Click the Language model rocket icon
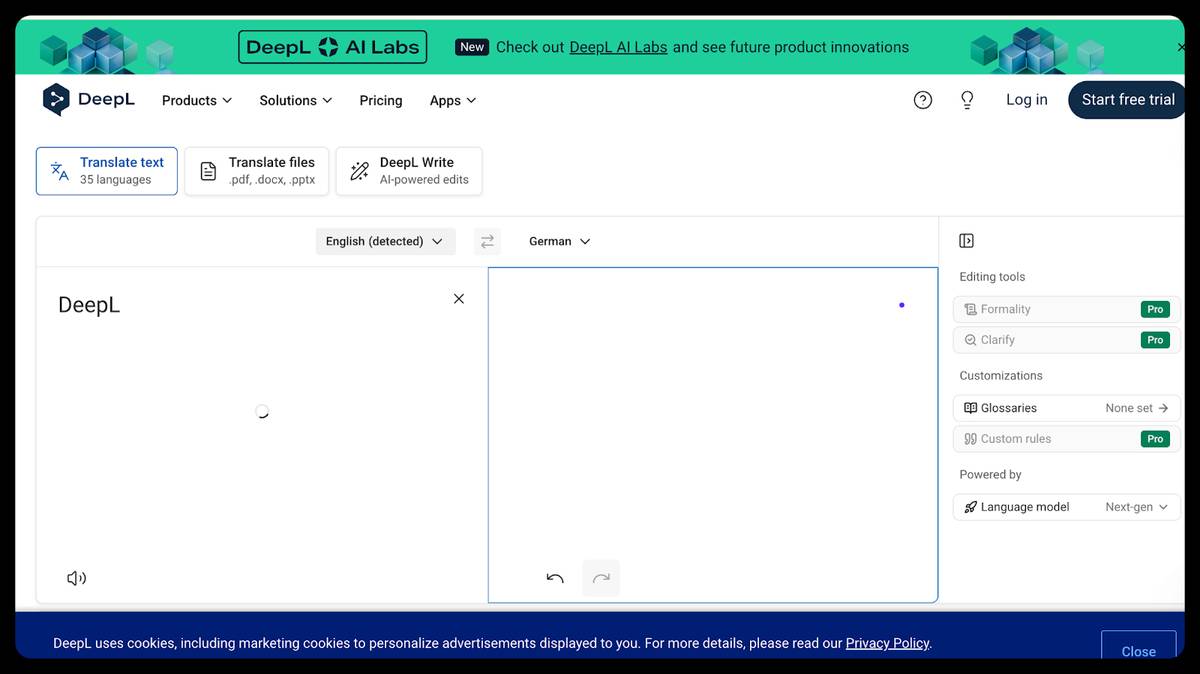 (x=970, y=507)
